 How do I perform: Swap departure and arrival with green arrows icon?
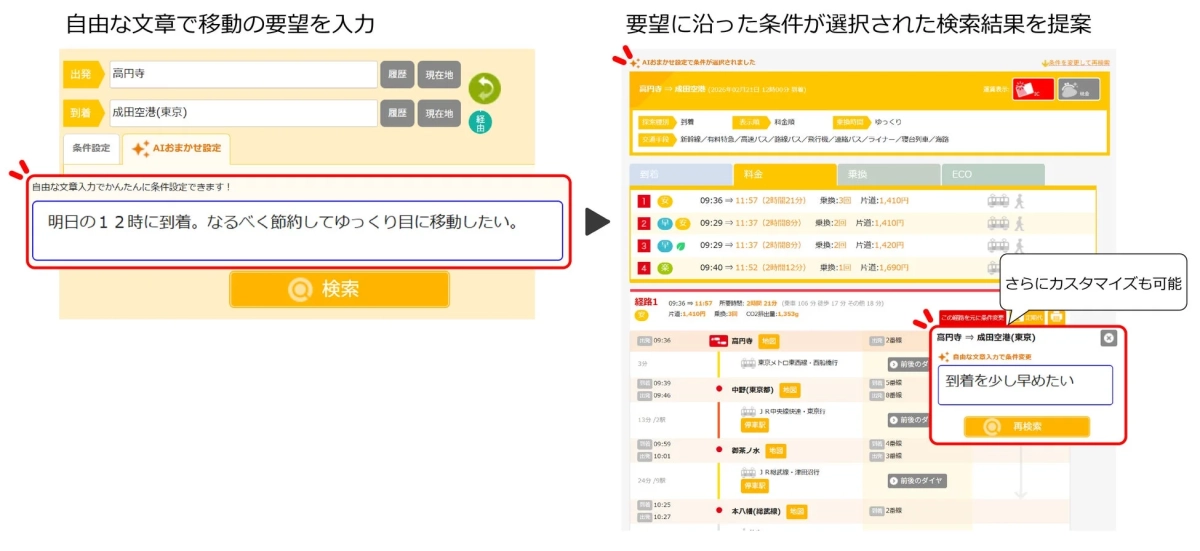point(484,88)
